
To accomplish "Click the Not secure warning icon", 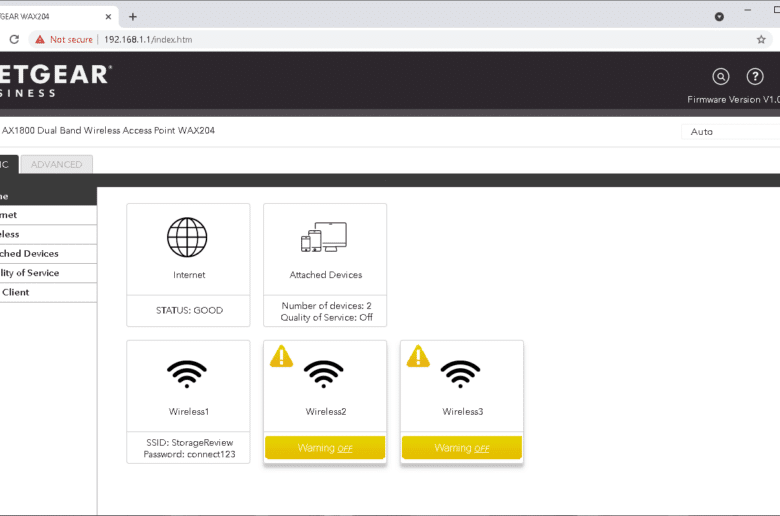I will (x=40, y=39).
